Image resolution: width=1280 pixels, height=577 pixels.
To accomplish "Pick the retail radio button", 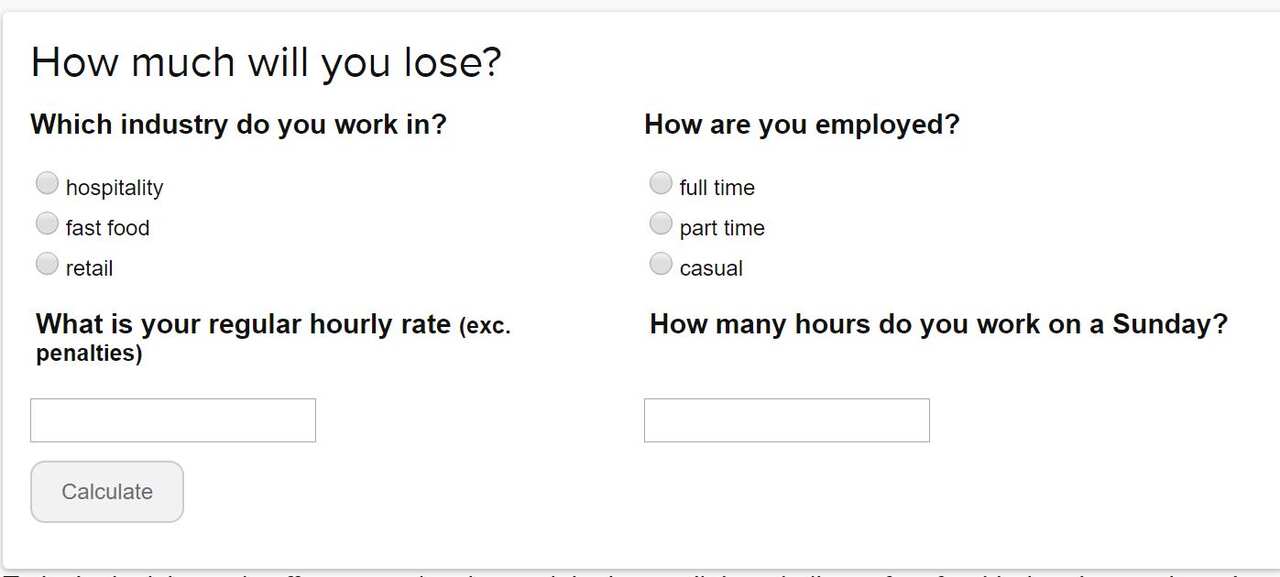I will (x=47, y=264).
